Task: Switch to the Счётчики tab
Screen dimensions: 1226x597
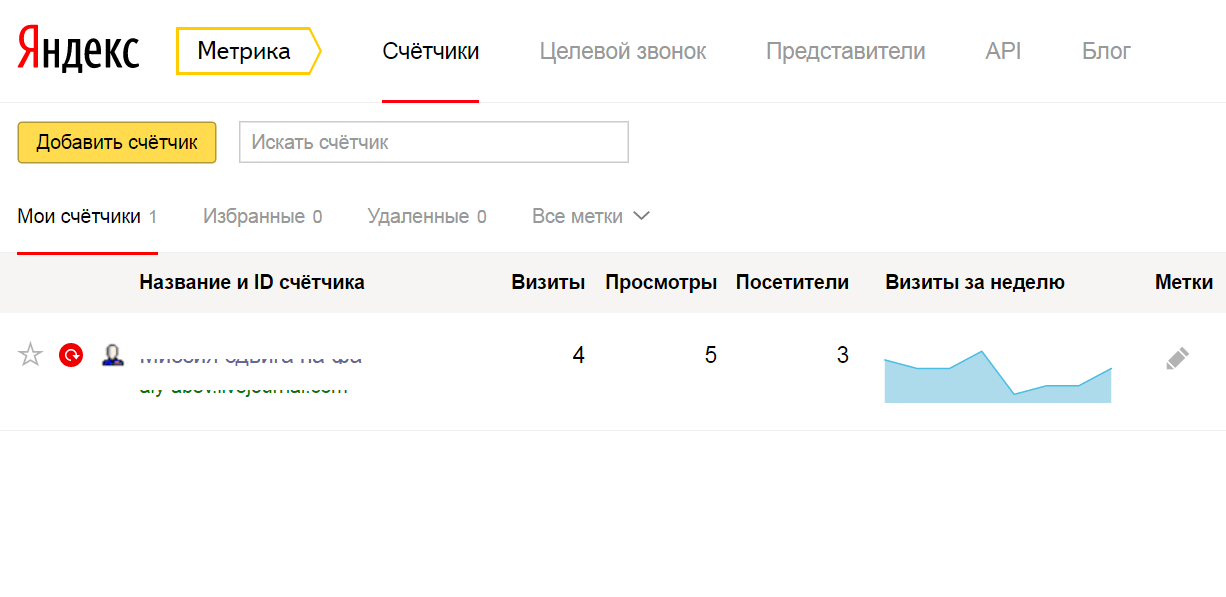Action: [x=431, y=51]
